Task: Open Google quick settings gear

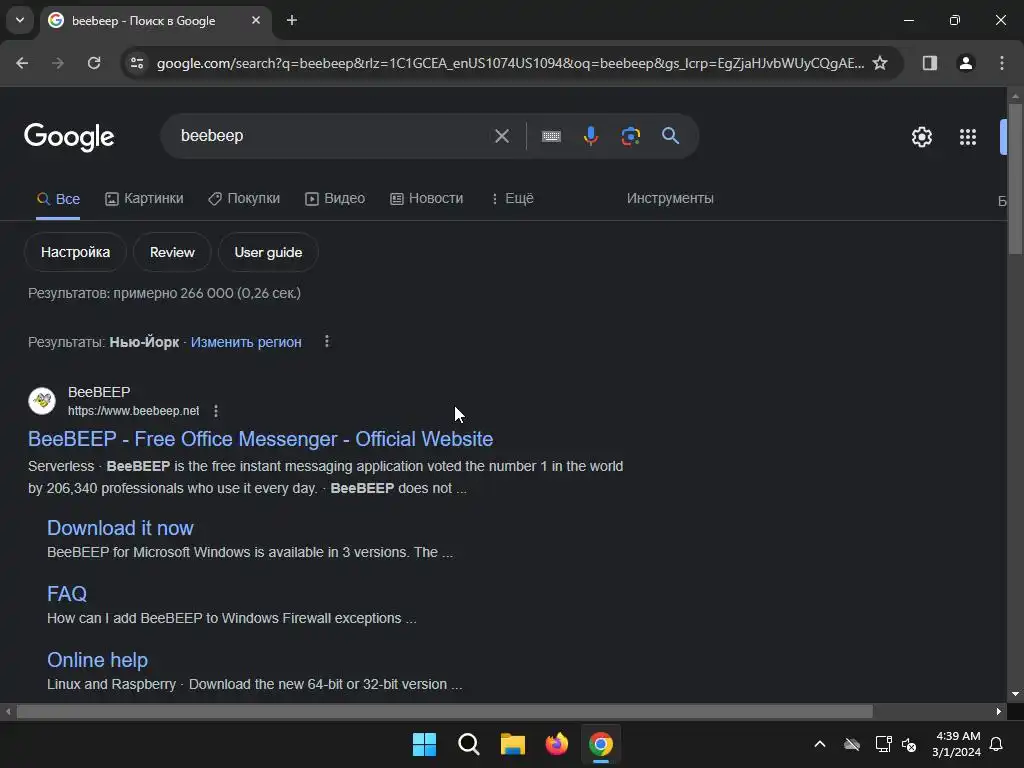Action: (x=921, y=136)
